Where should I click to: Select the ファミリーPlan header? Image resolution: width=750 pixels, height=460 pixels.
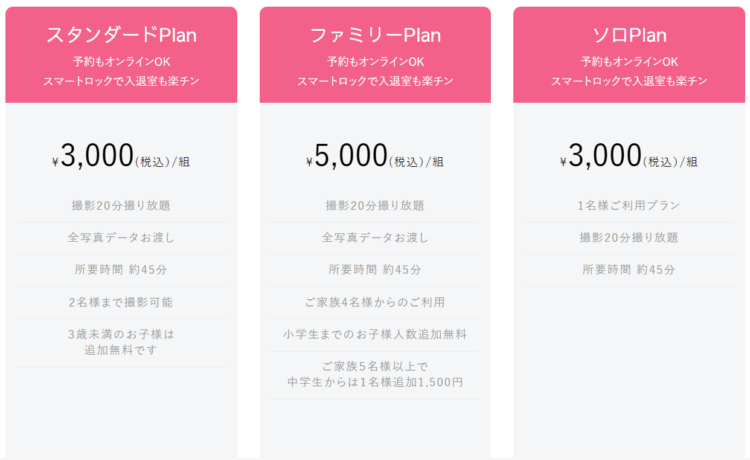(375, 35)
